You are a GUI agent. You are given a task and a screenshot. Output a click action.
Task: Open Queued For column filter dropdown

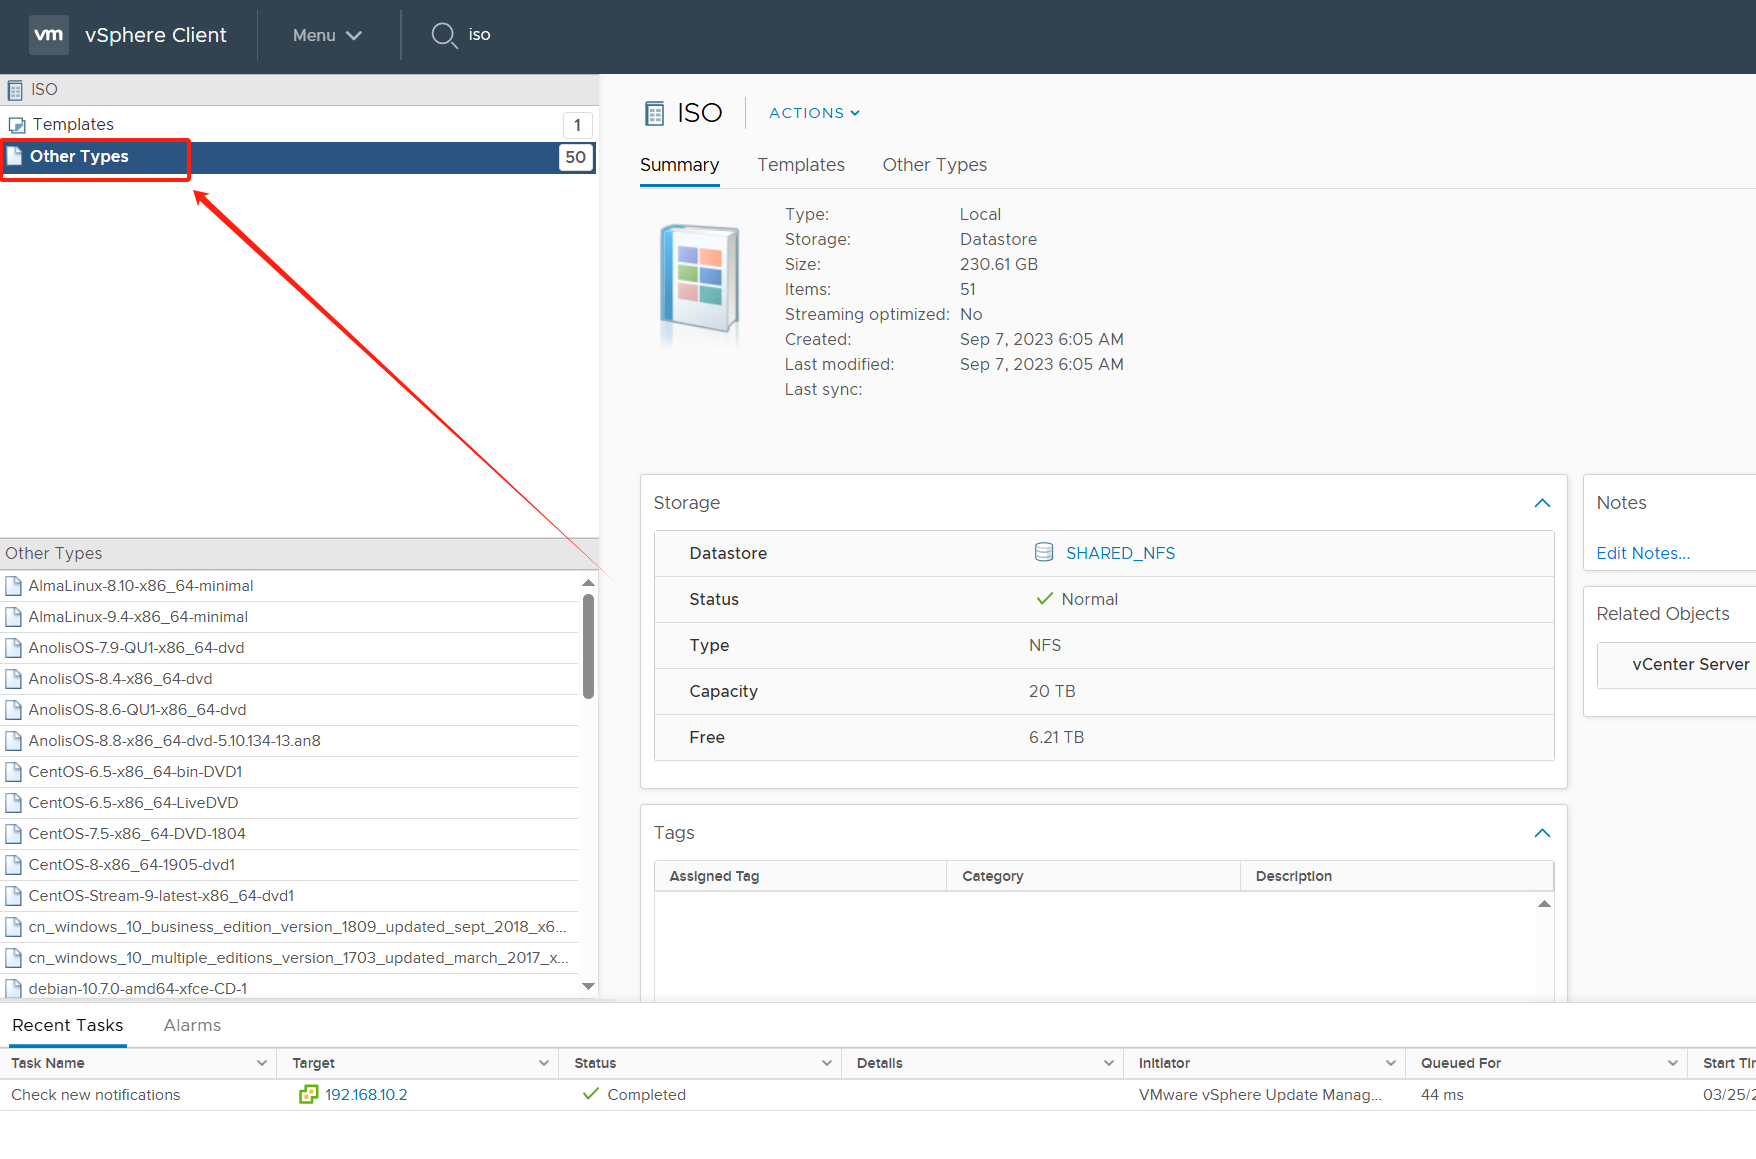[1673, 1063]
